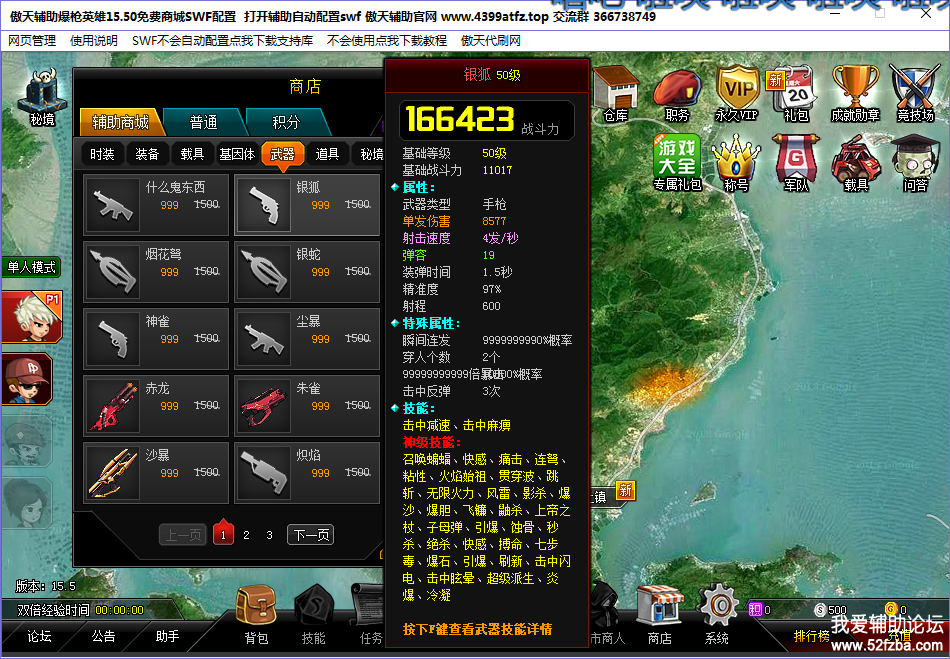Open the 论坛 forum link
Viewport: 950px width, 659px height.
coord(39,636)
